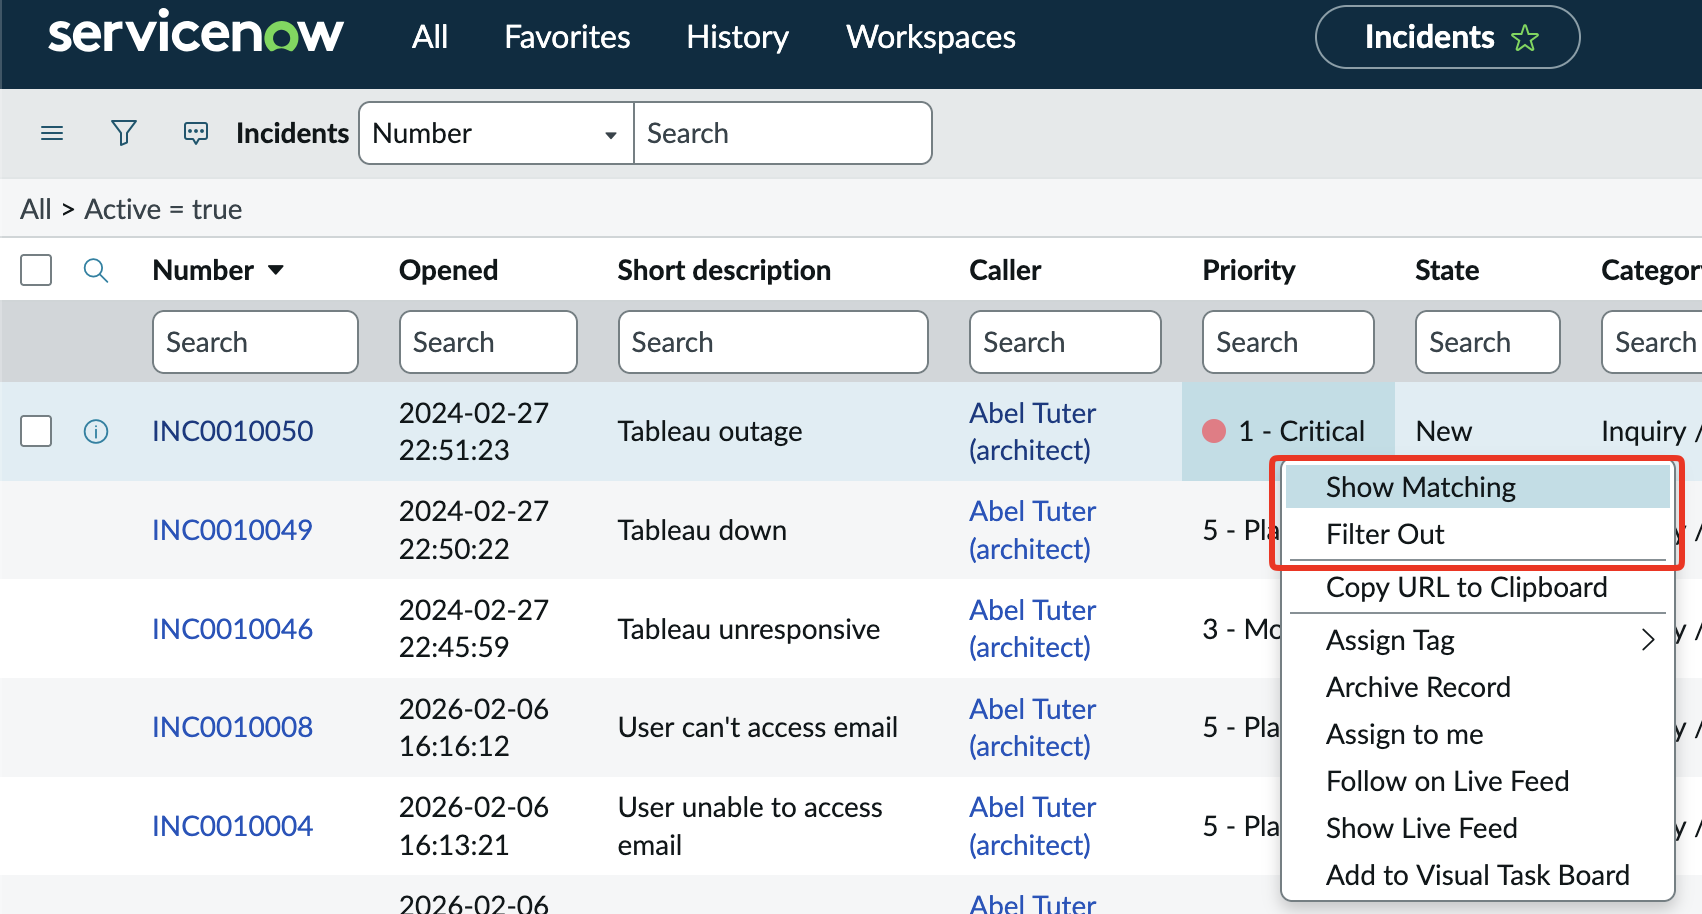Open the Number field search dropdown
The image size is (1702, 914).
pyautogui.click(x=496, y=133)
